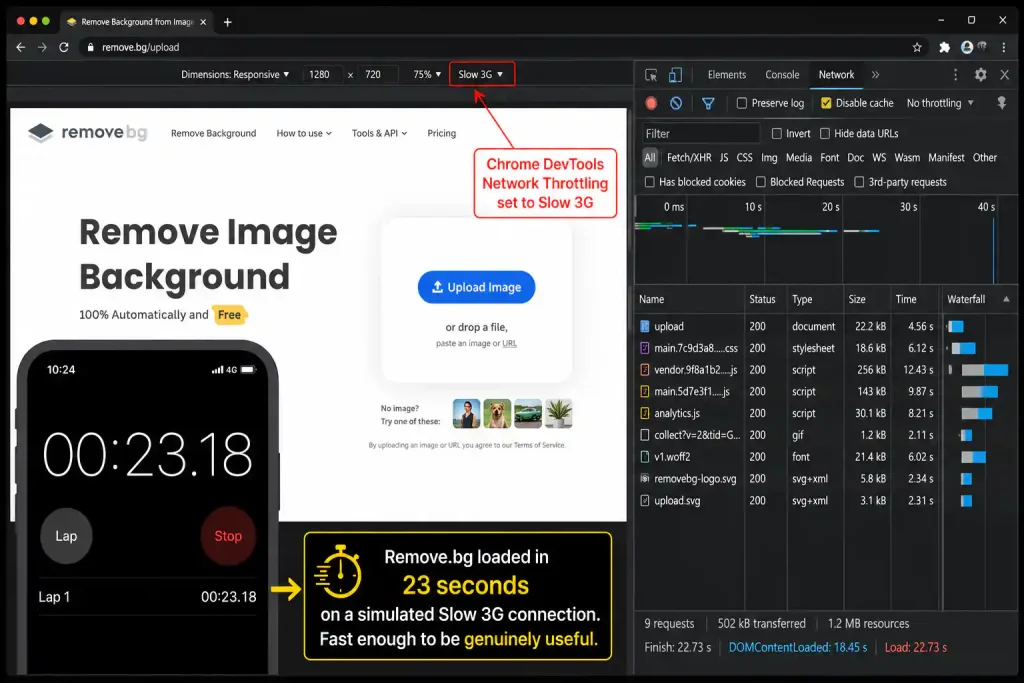1024x683 pixels.
Task: Click the remove.bg logo
Action: (x=88, y=133)
